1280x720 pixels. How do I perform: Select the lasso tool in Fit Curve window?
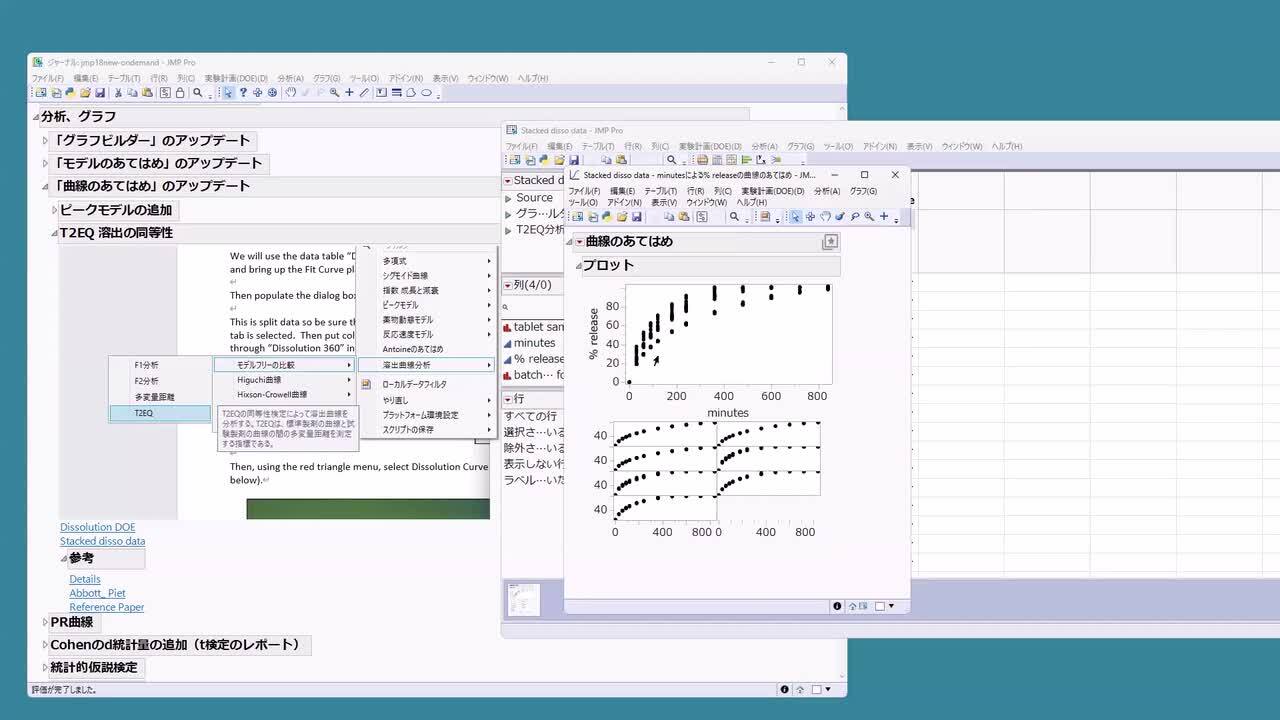pos(854,217)
